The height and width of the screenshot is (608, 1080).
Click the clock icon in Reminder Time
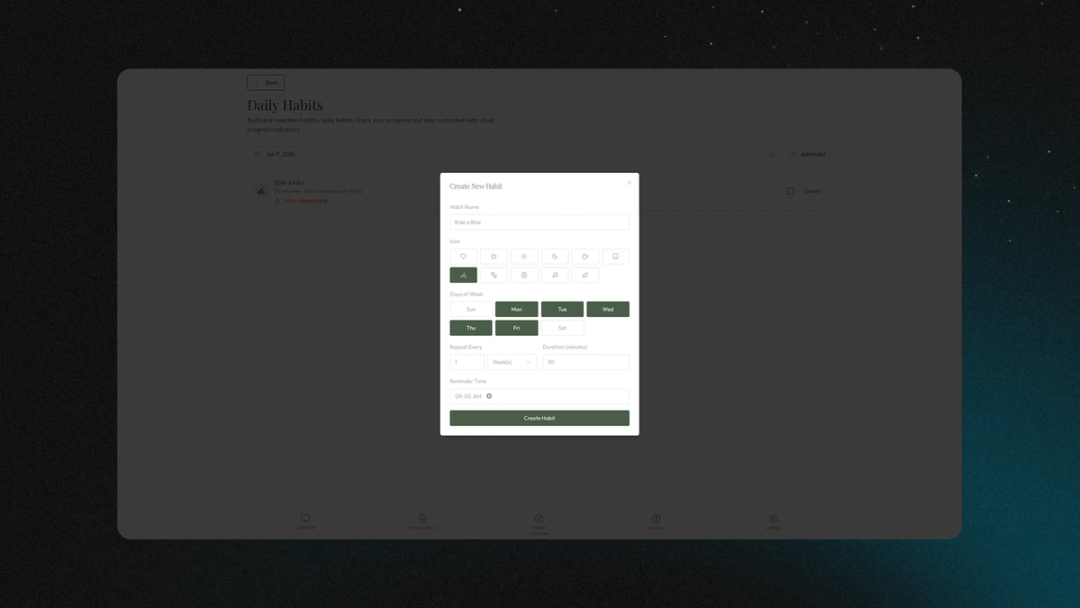click(489, 396)
